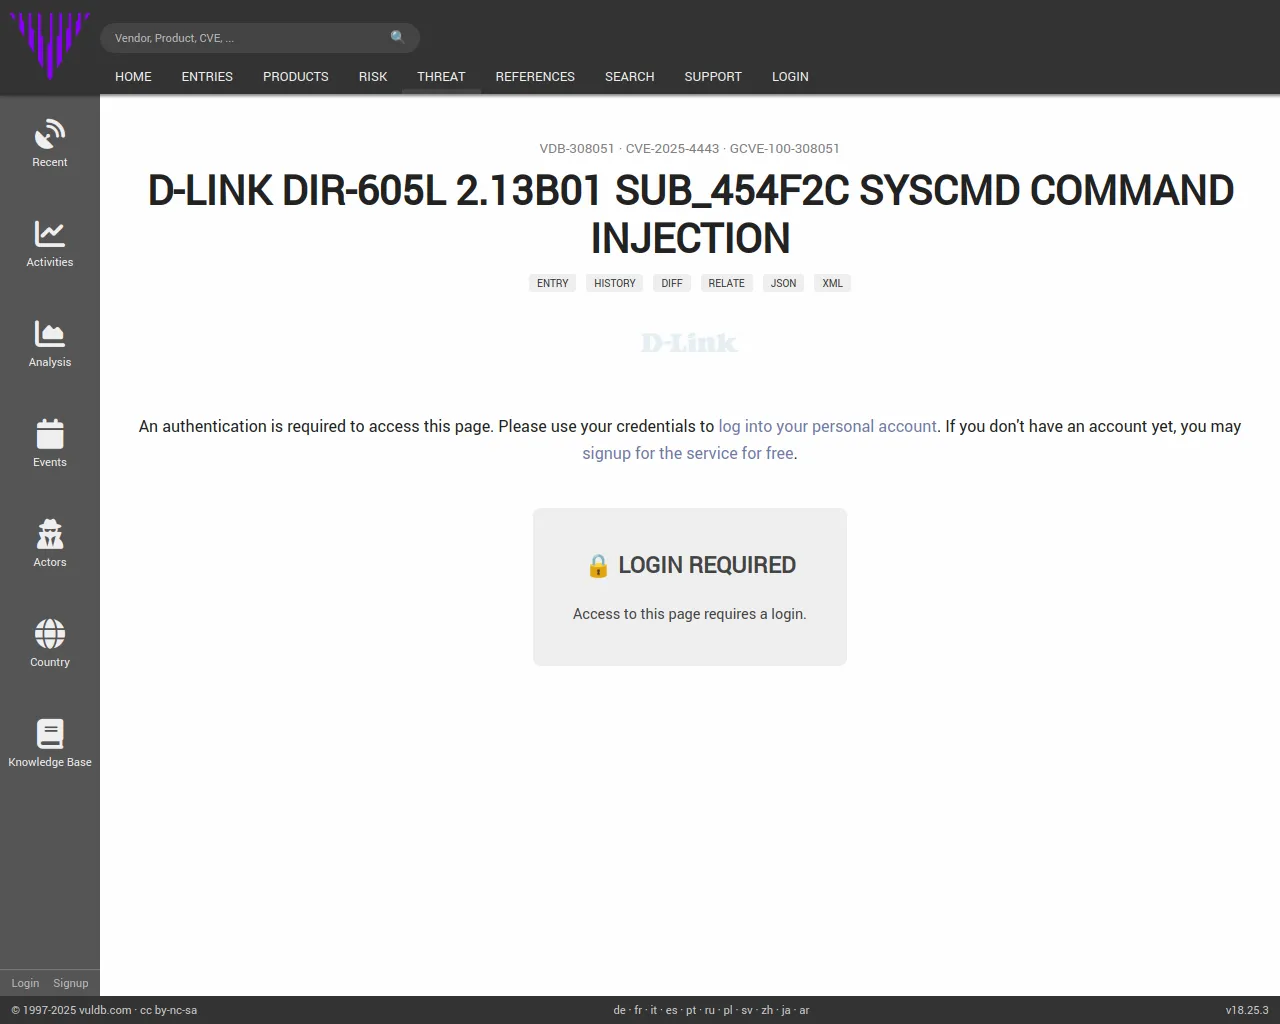Select the DIFF tab button
1280x1024 pixels.
point(672,283)
